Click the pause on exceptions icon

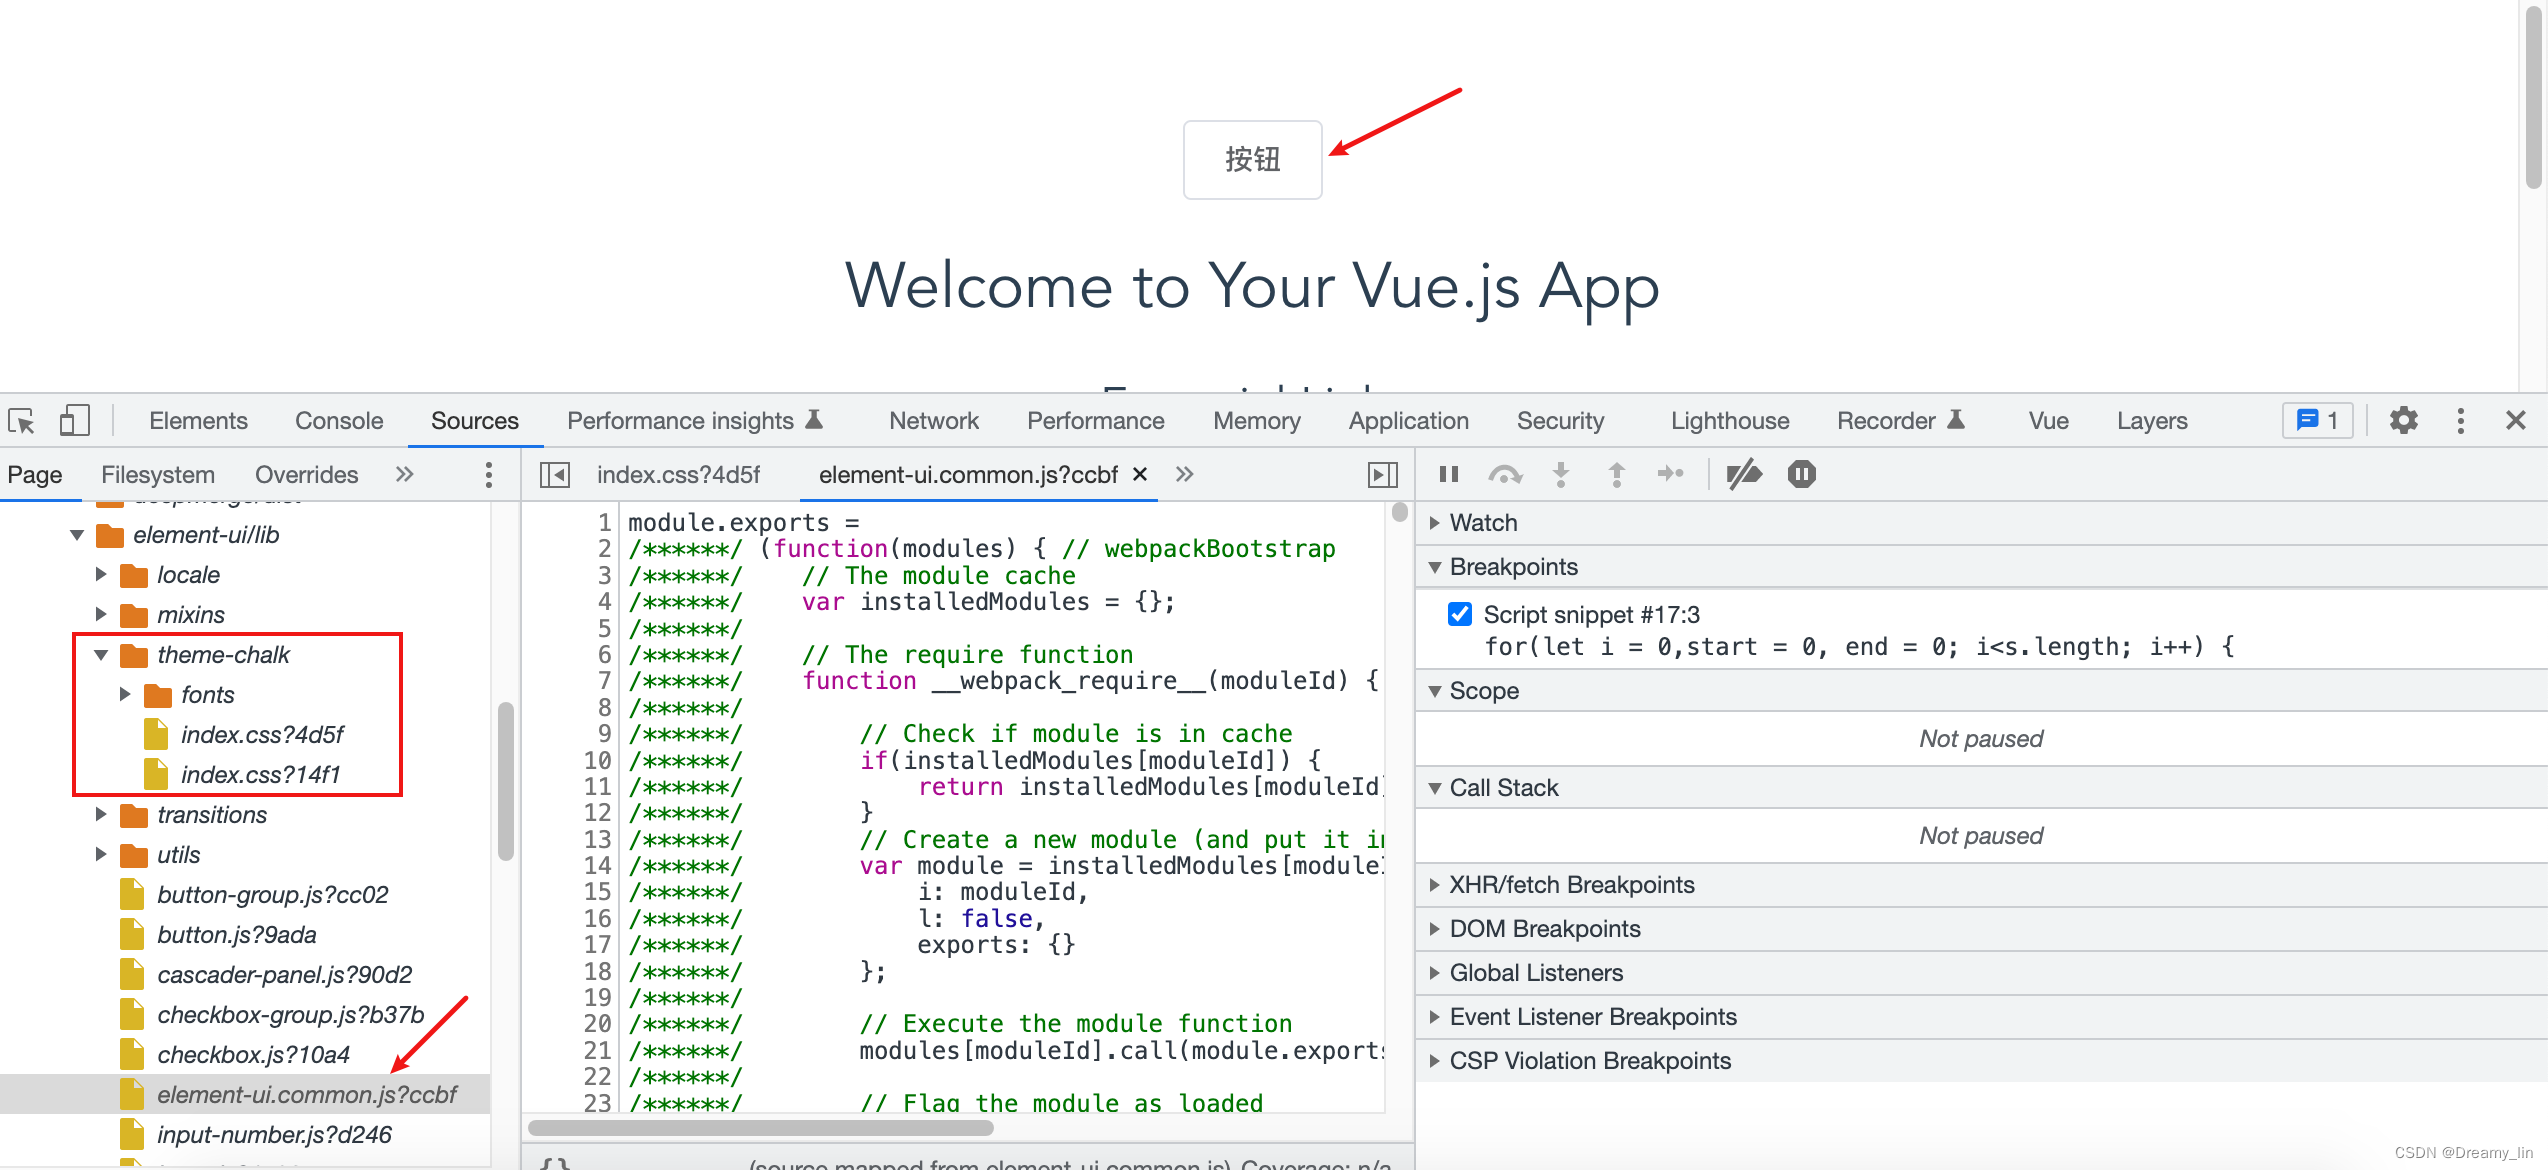point(1801,474)
